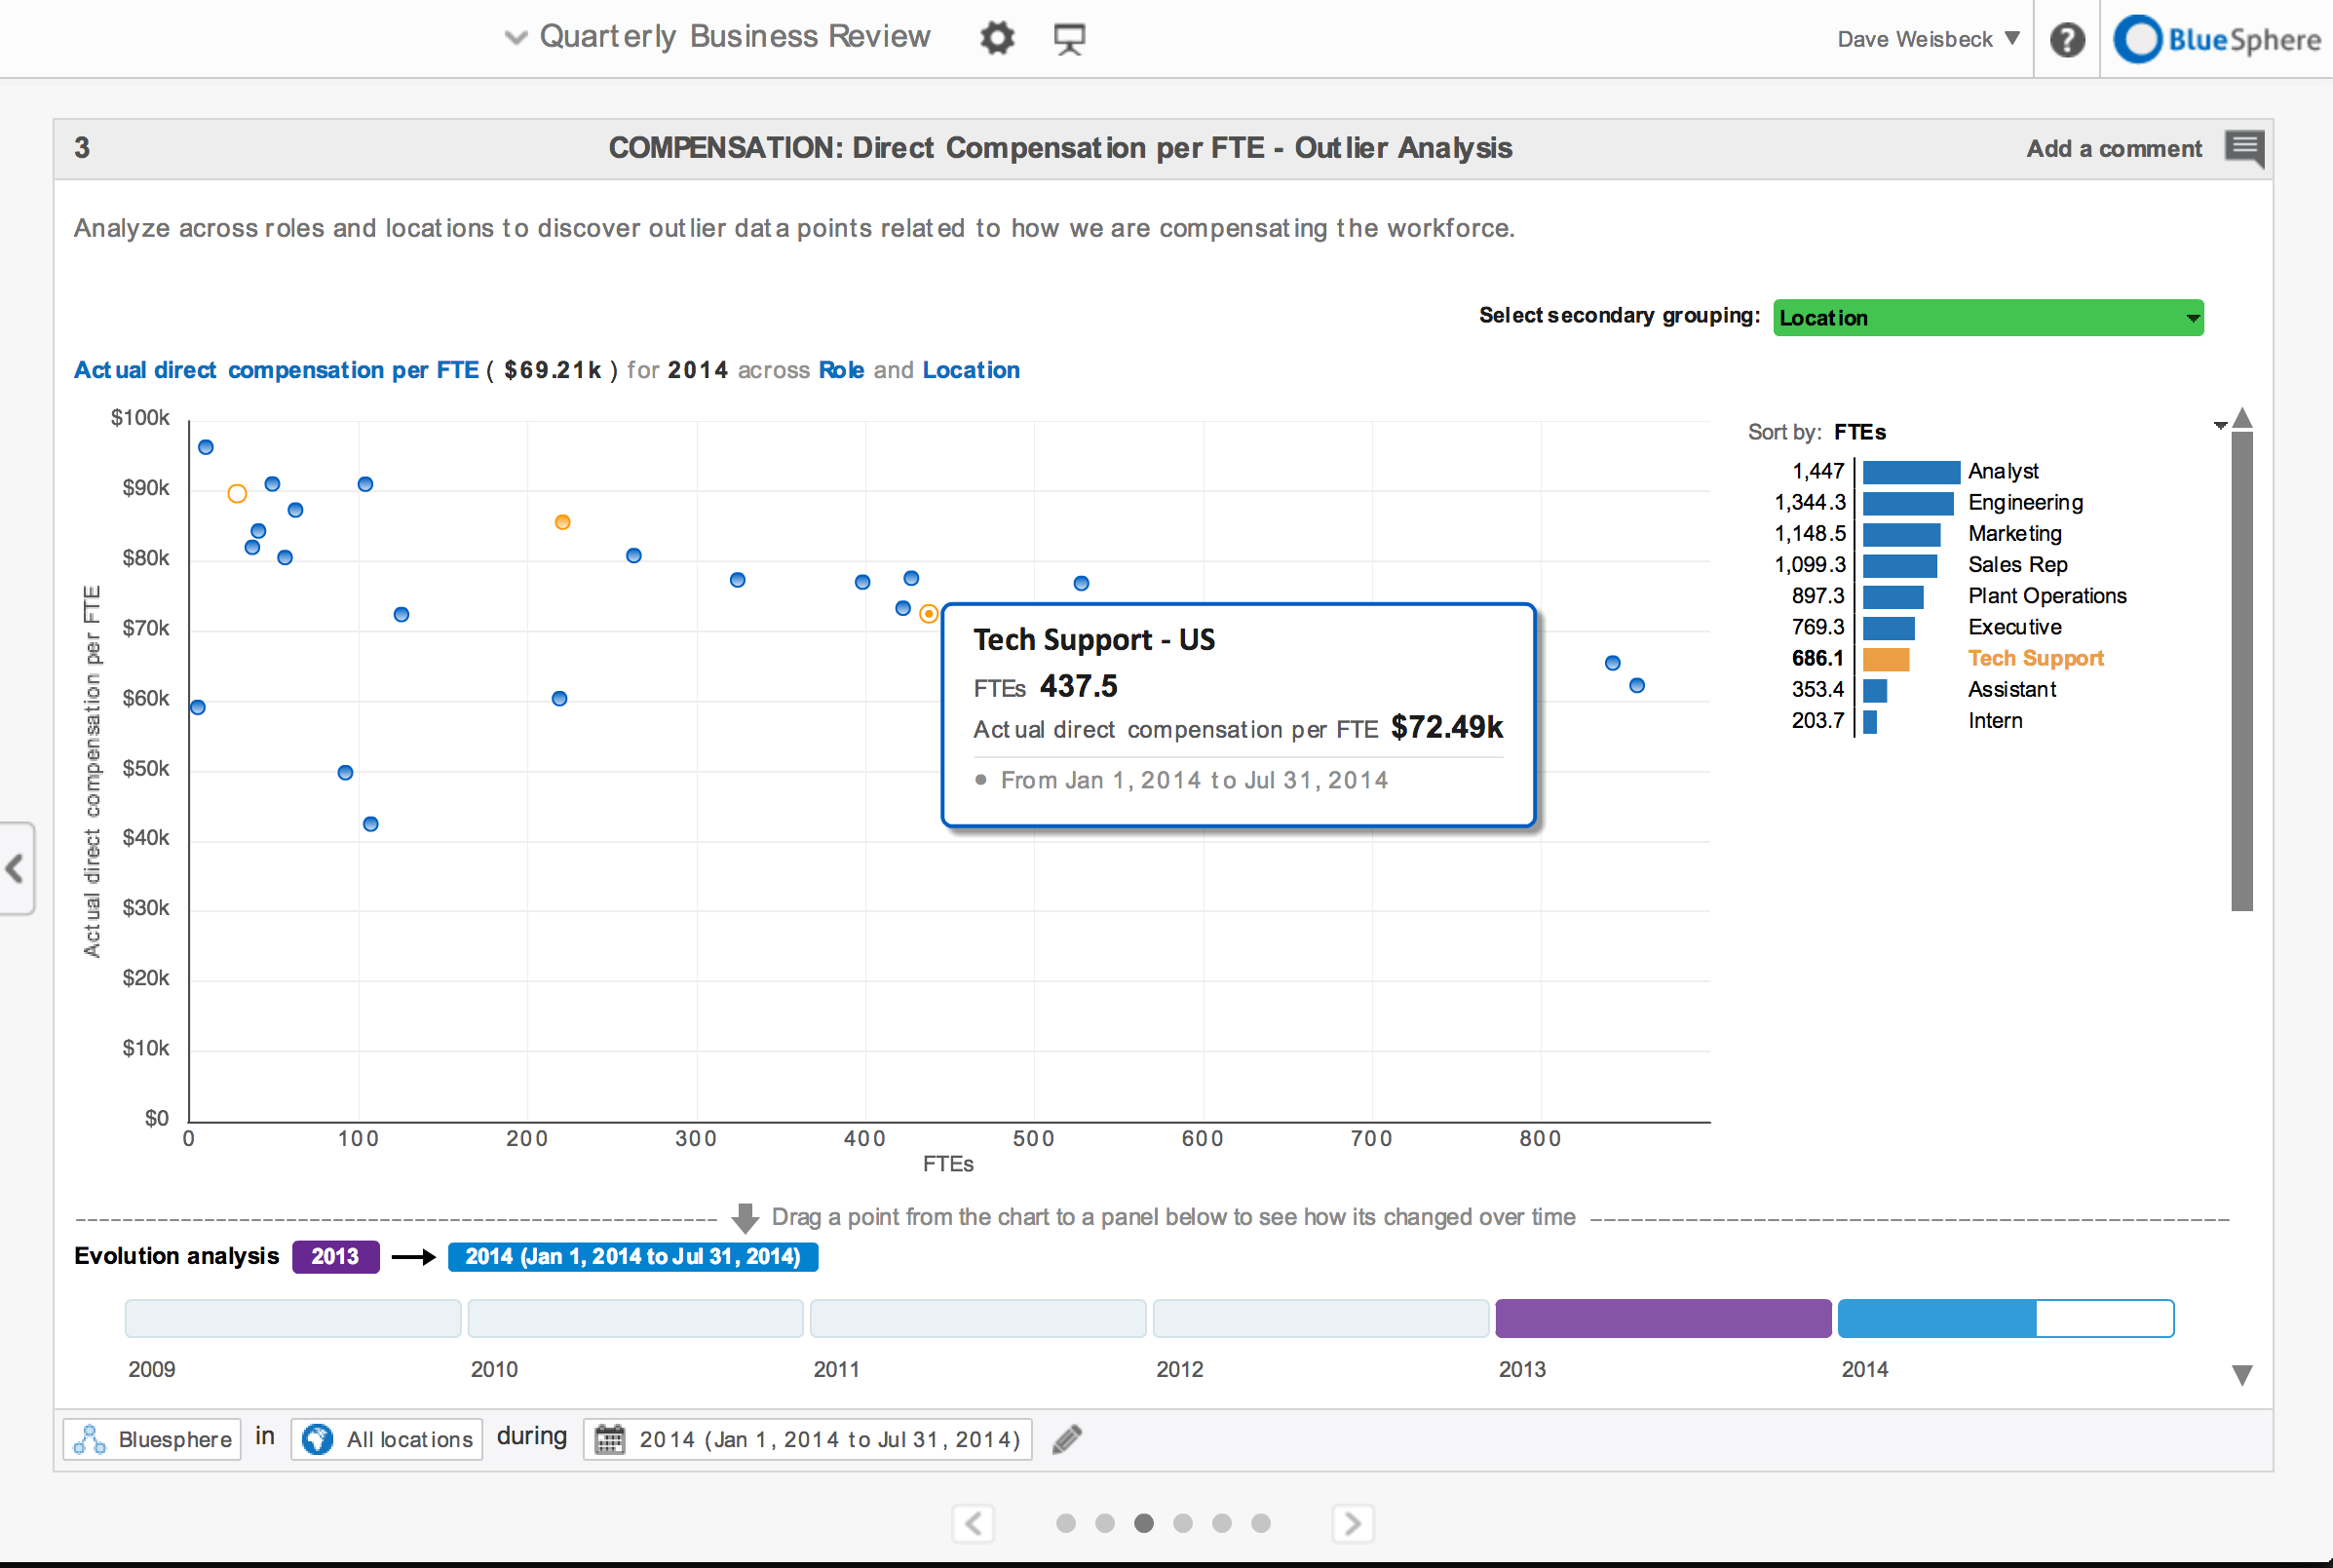The height and width of the screenshot is (1568, 2333).
Task: Open the help question mark icon
Action: 2067,40
